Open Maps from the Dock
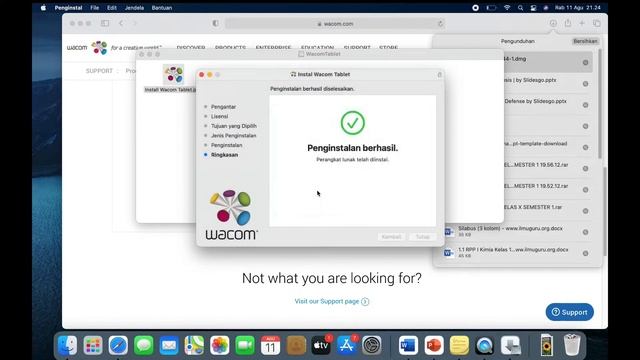The image size is (640, 360). click(194, 345)
